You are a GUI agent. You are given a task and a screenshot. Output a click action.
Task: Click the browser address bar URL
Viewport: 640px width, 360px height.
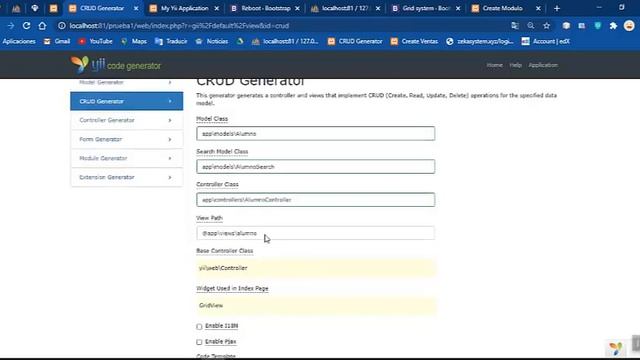coord(179,26)
